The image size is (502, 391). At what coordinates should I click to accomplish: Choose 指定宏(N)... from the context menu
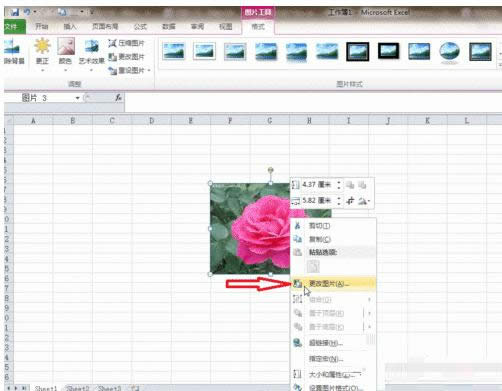coord(333,359)
